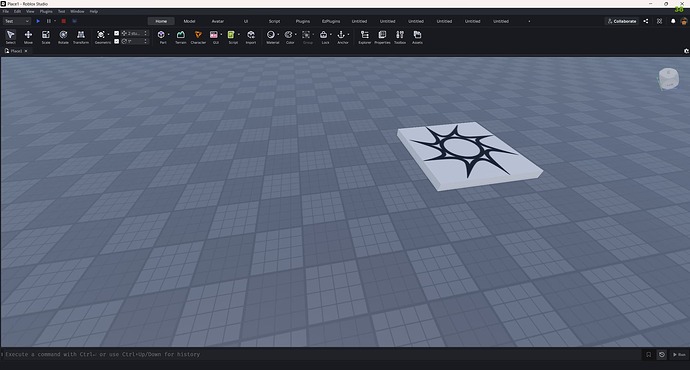Open the Plugins menu in menu bar

[46, 11]
